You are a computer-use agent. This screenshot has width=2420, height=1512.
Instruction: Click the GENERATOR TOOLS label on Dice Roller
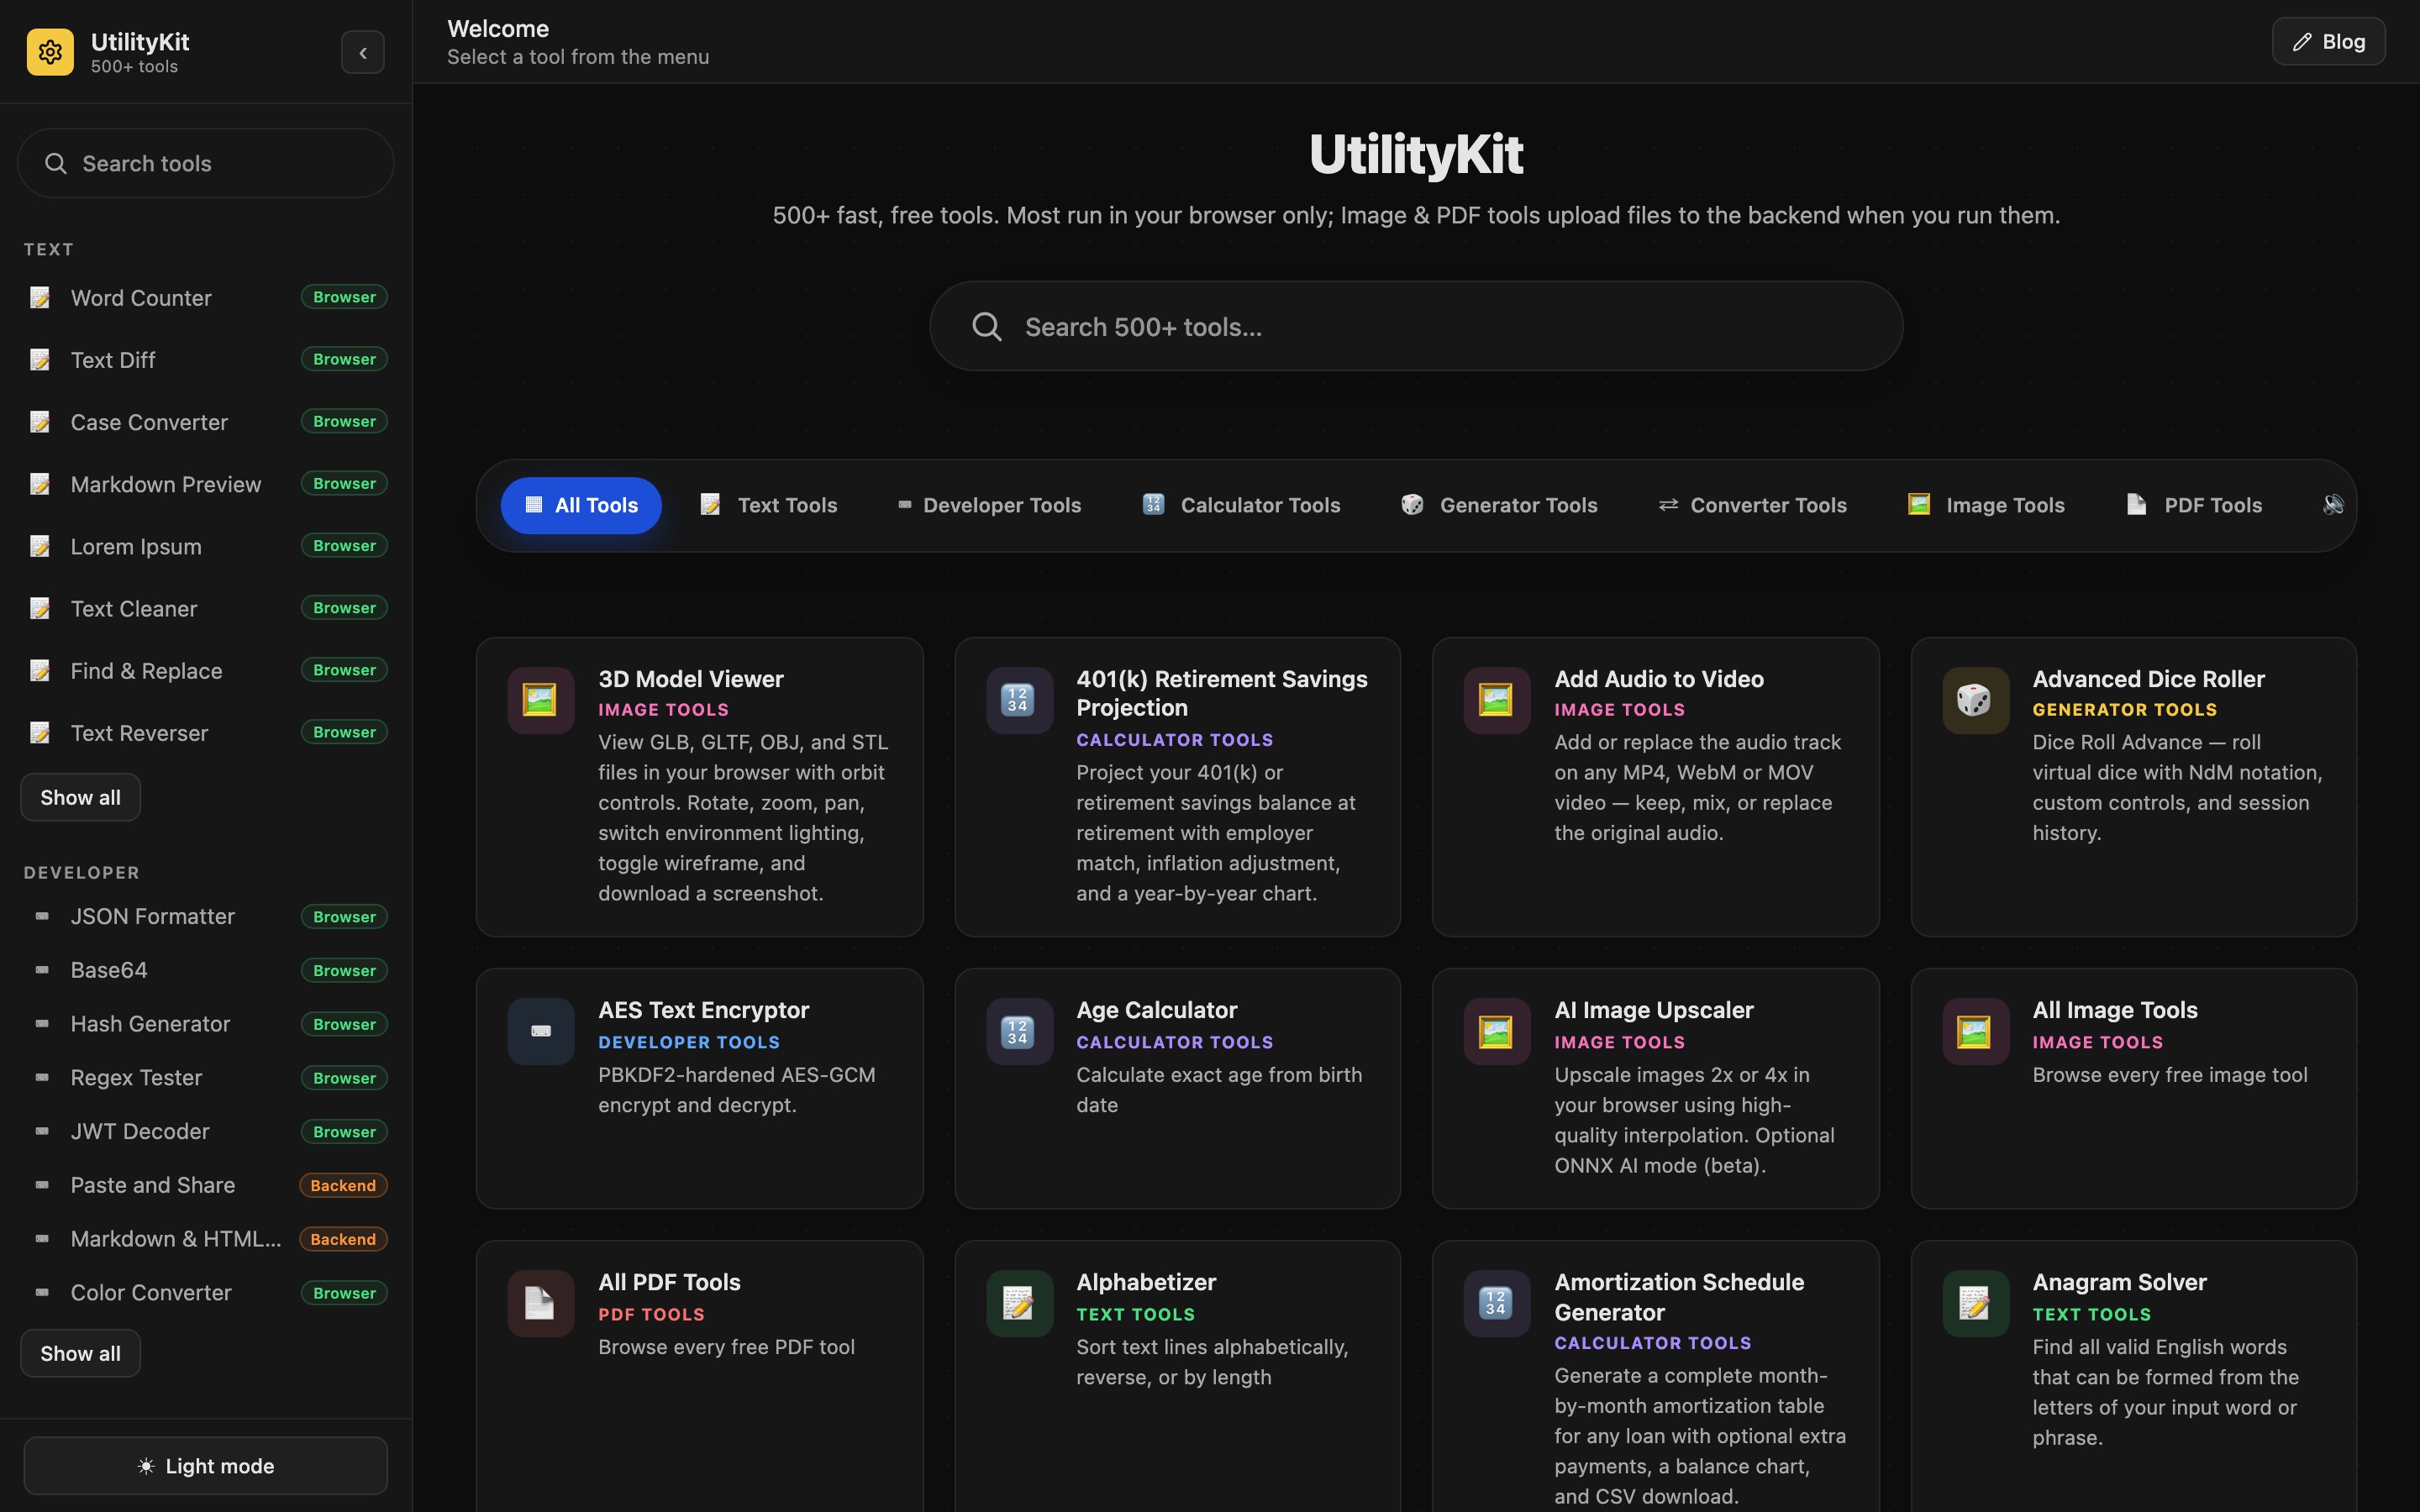coord(2124,710)
